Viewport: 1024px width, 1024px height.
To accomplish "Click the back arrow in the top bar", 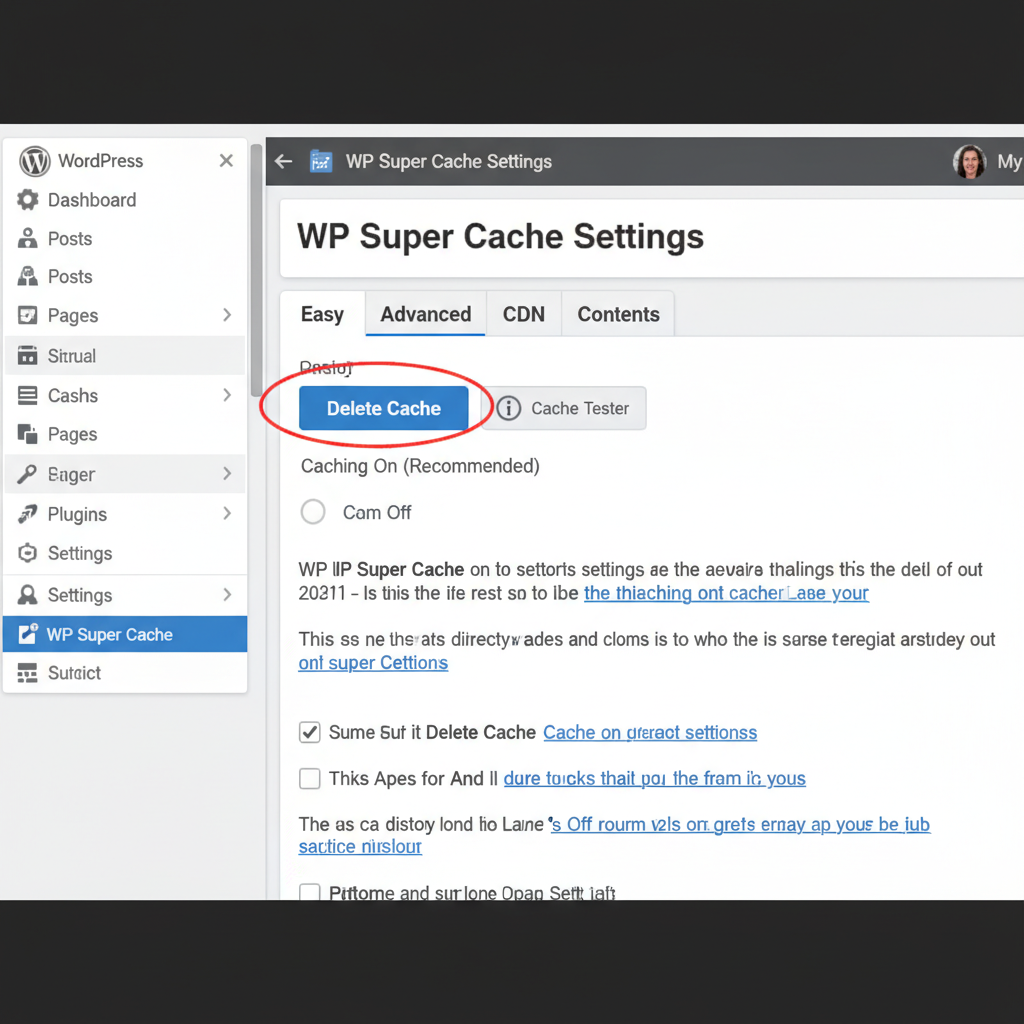I will (x=283, y=161).
